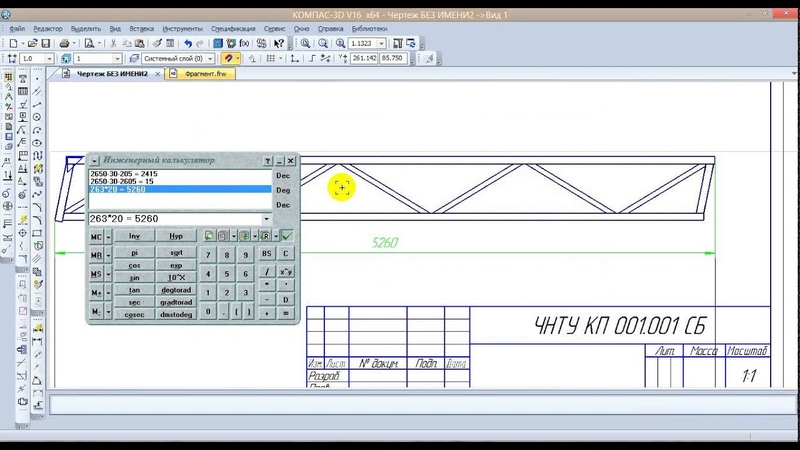The height and width of the screenshot is (450, 800).
Task: Click the equals button in the calculator
Action: pos(286,313)
